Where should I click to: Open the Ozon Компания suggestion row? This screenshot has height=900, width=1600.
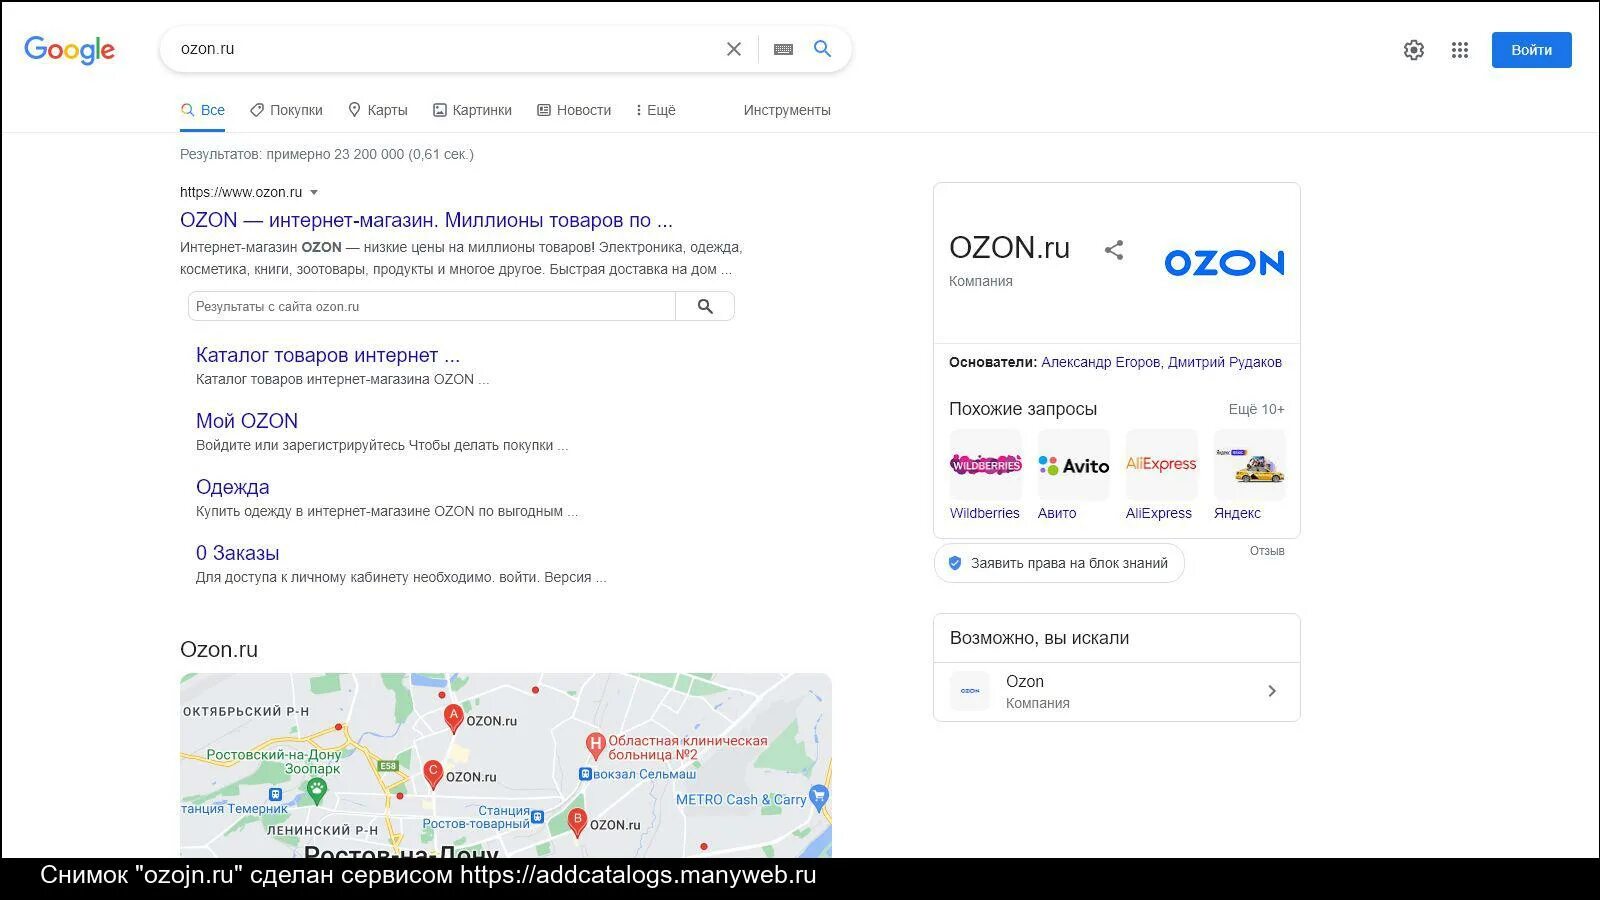1117,691
